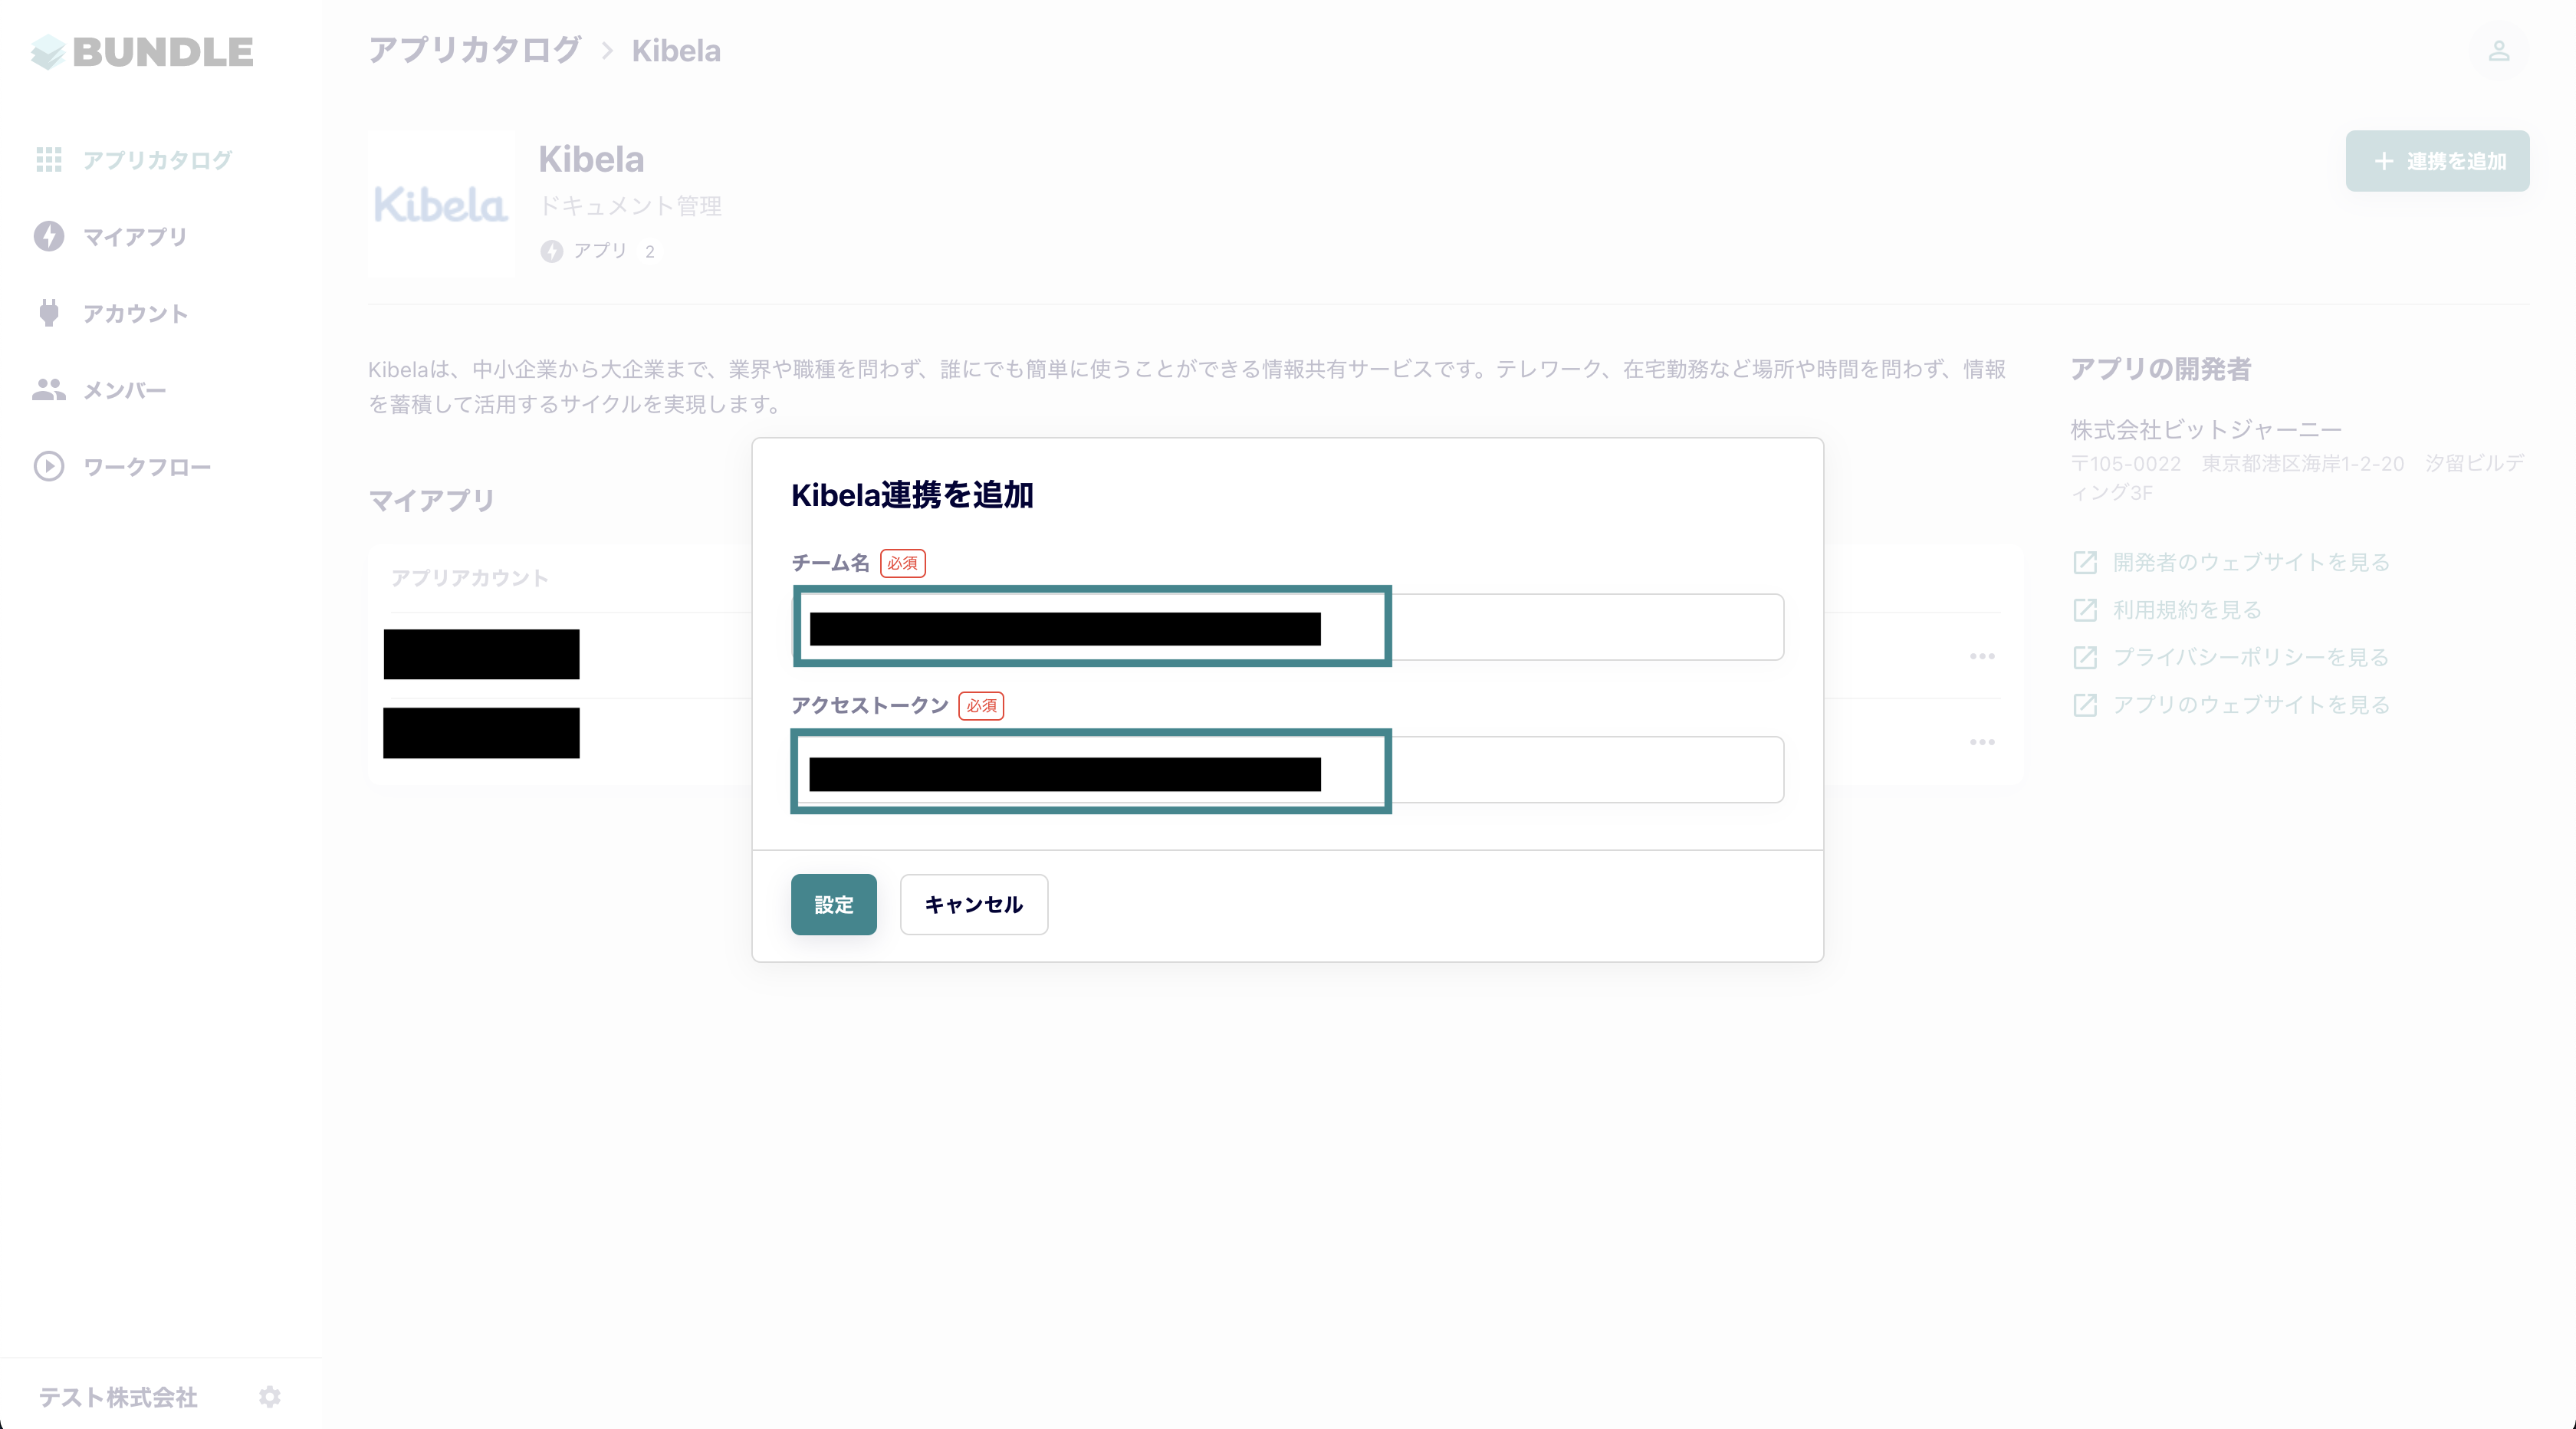The image size is (2576, 1429).
Task: Open the user profile icon at top right
Action: pos(2499,51)
